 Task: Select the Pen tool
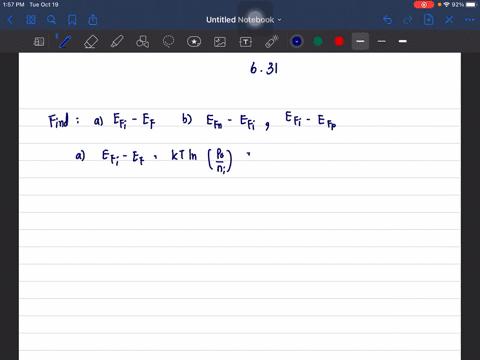[x=65, y=42]
